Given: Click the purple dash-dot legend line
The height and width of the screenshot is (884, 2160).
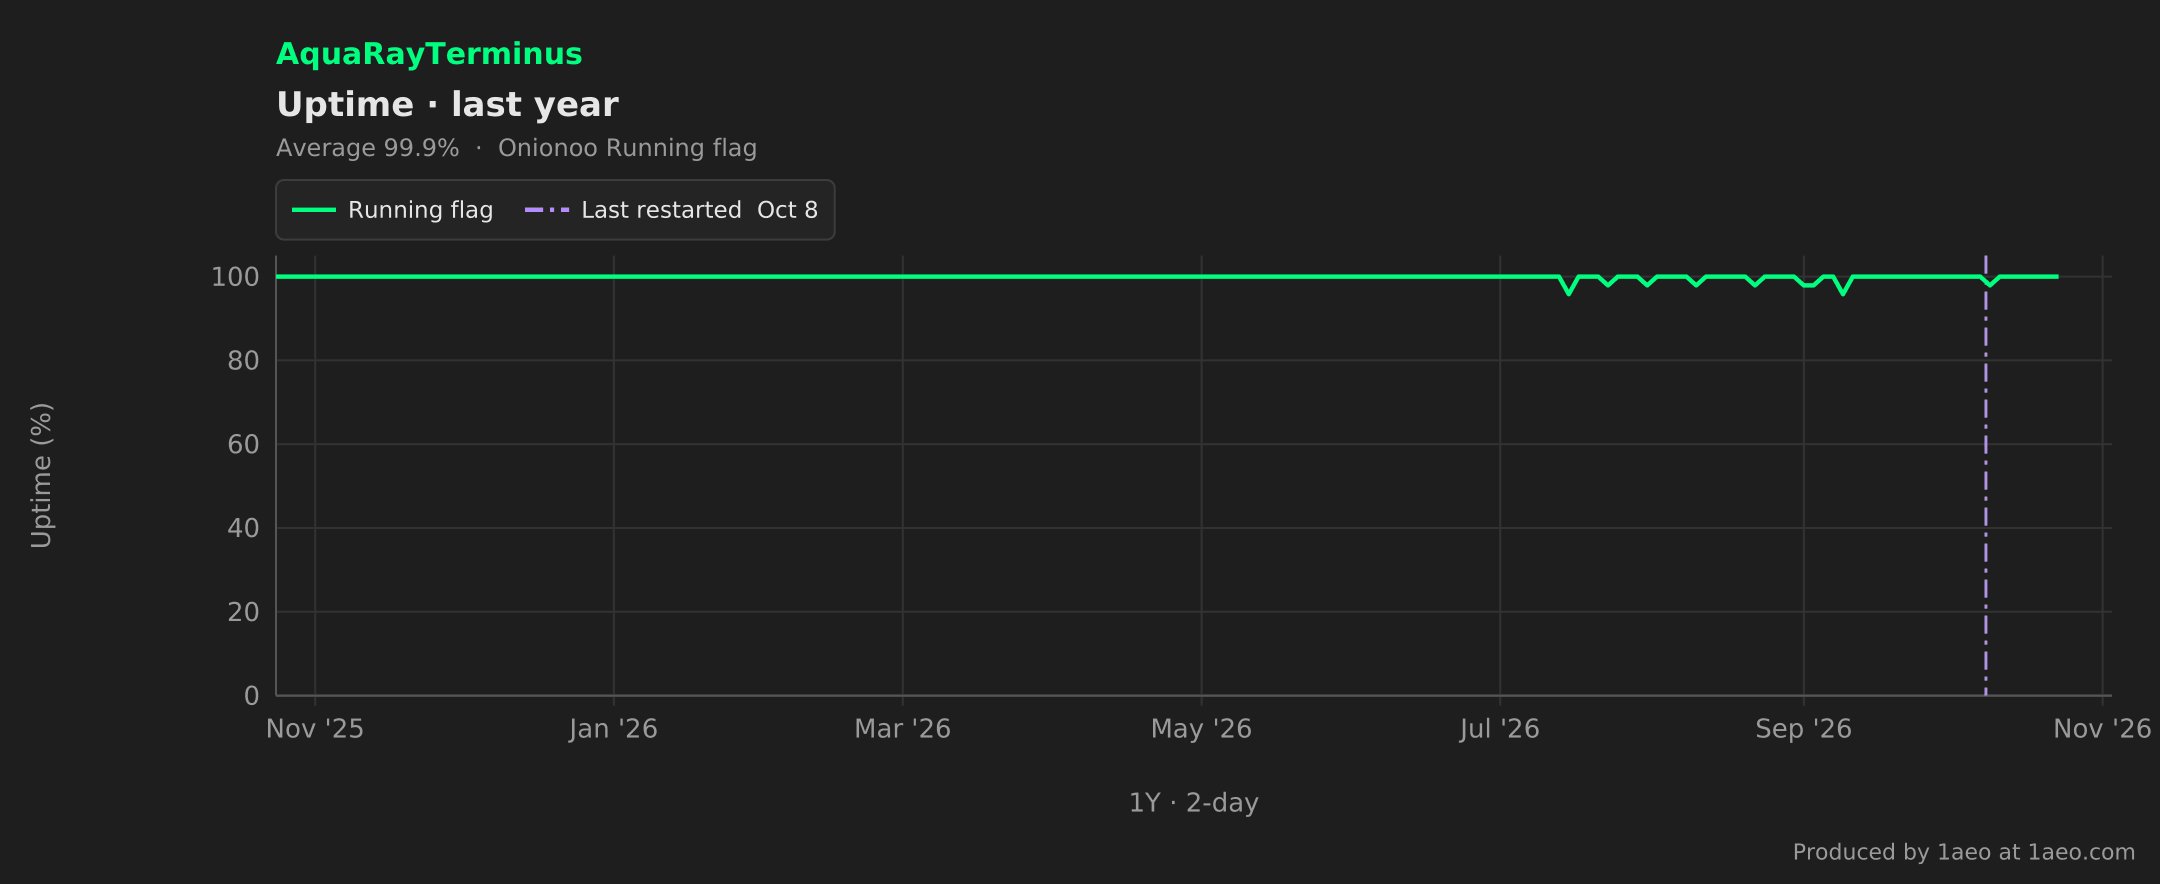Looking at the screenshot, I should click(x=547, y=210).
